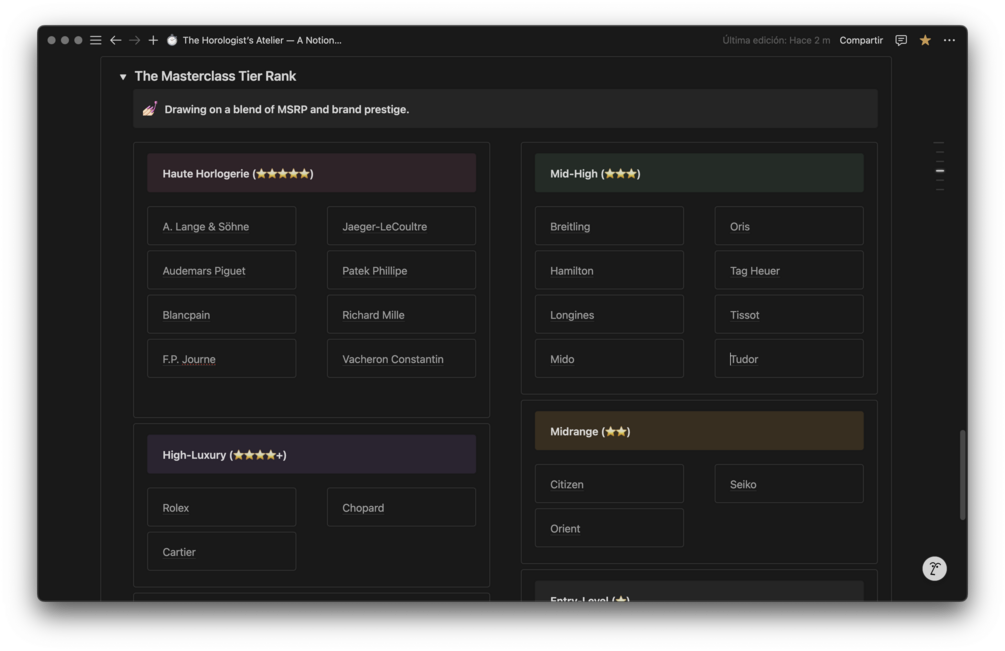Select the Rolex card

click(222, 507)
